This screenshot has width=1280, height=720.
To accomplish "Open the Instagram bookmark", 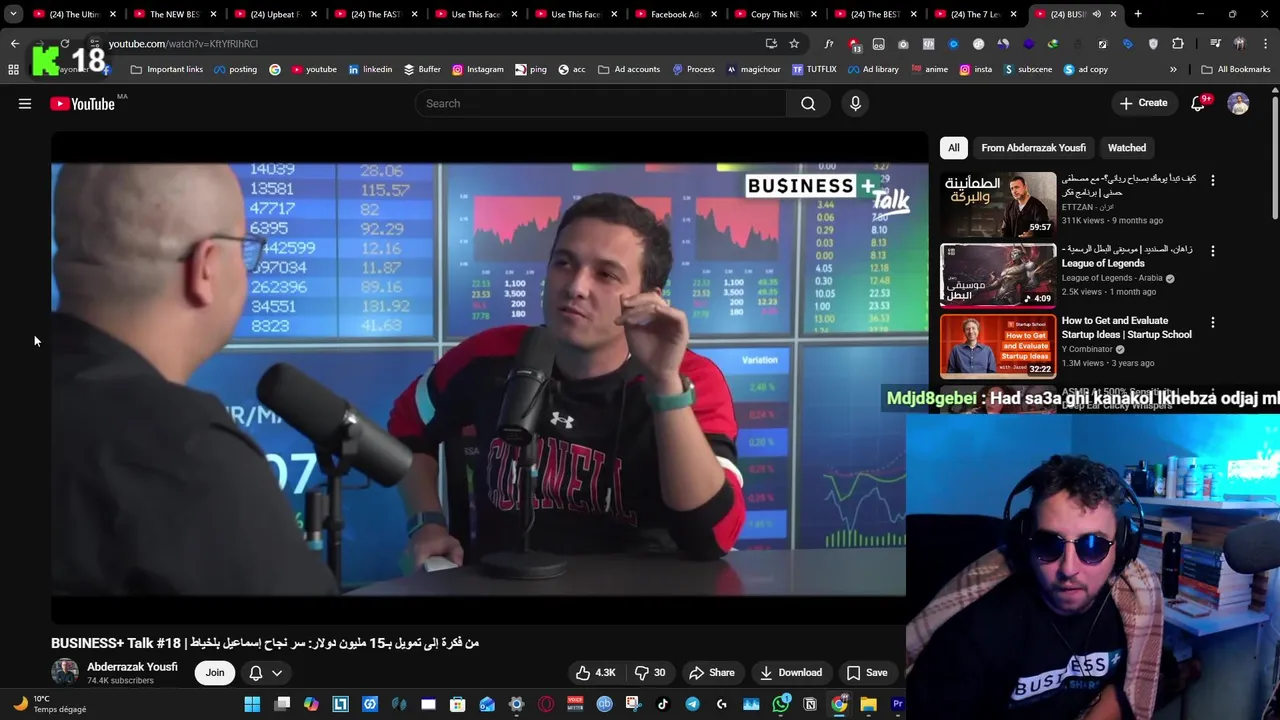I will [478, 69].
